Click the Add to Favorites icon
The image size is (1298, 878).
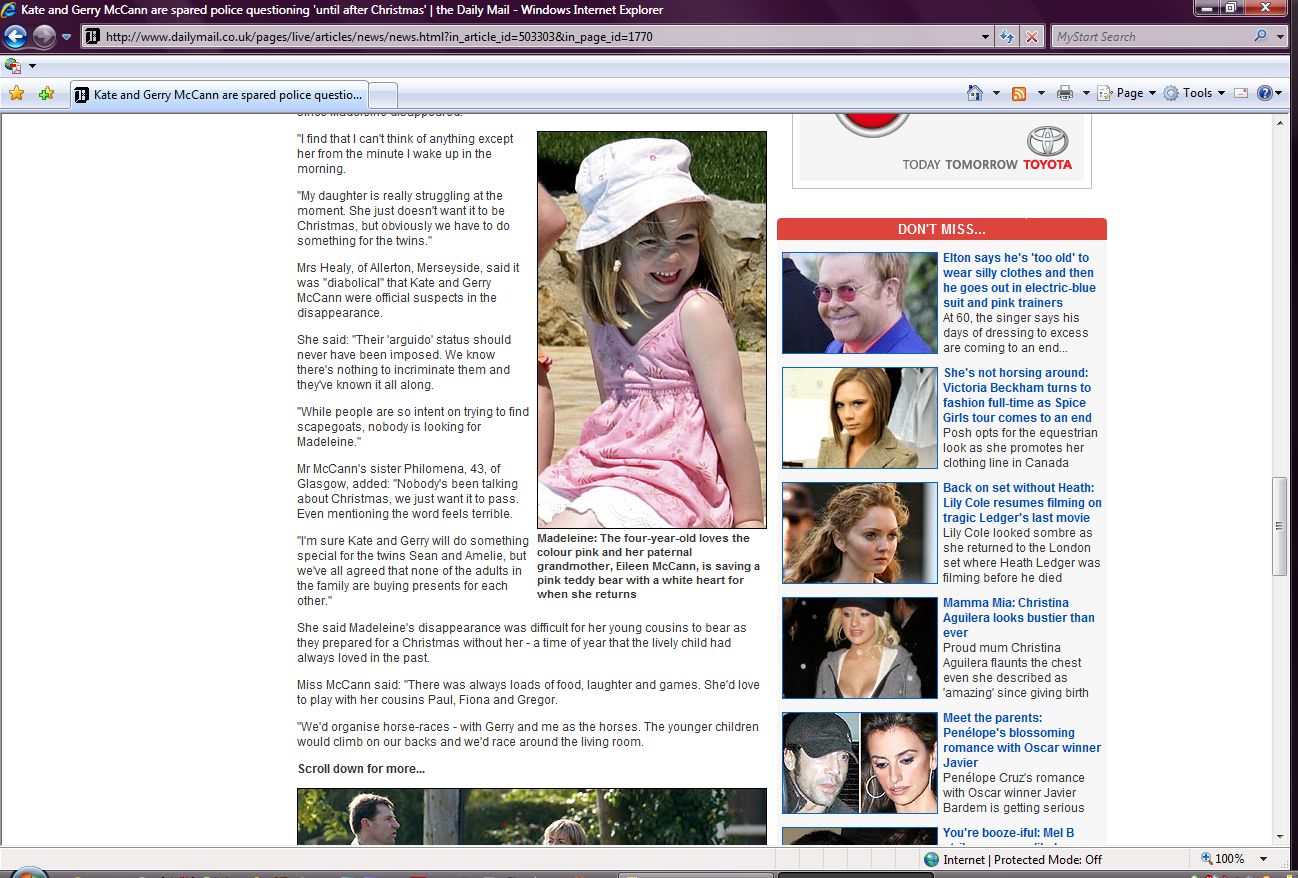click(x=46, y=93)
